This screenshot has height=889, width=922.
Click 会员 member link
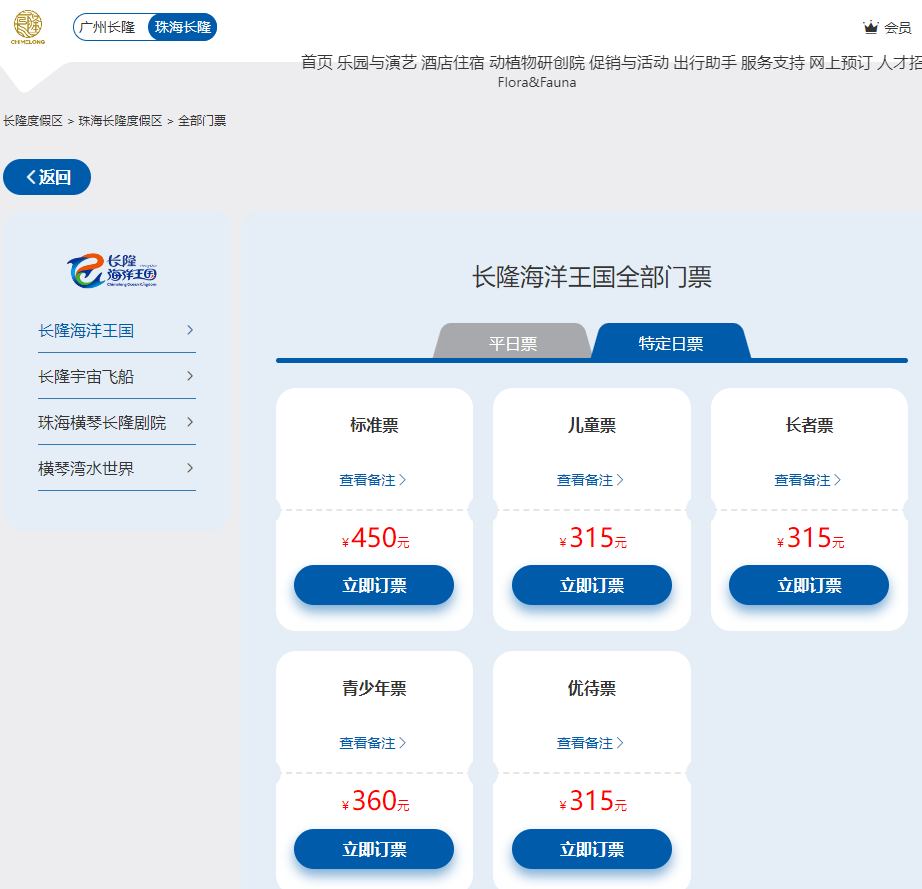tap(897, 28)
